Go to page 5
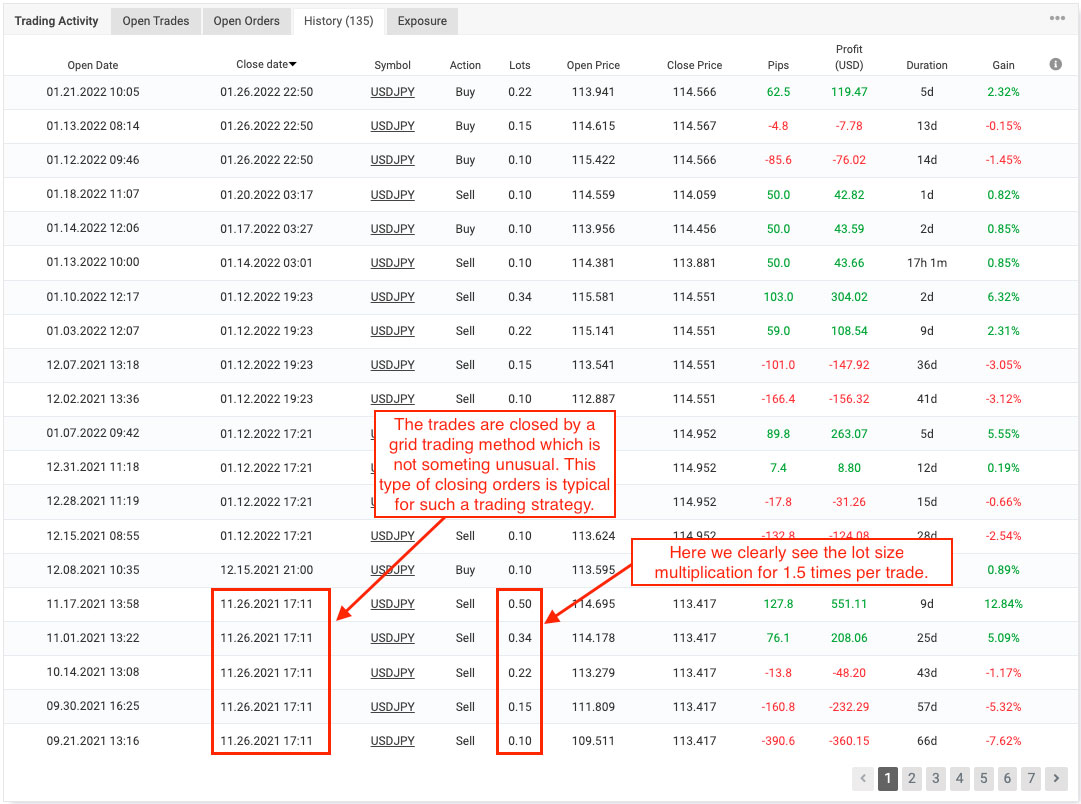This screenshot has width=1081, height=804. click(983, 778)
